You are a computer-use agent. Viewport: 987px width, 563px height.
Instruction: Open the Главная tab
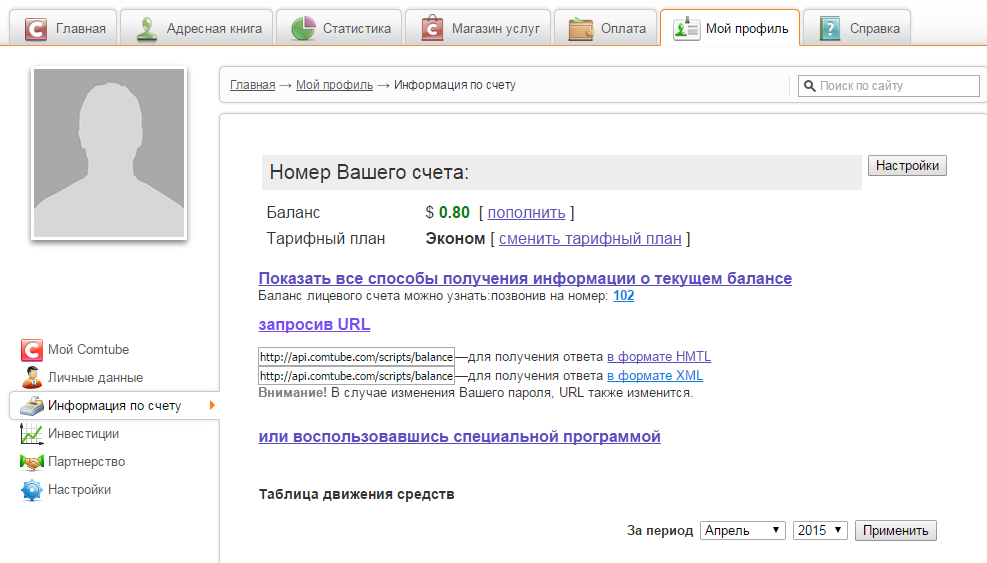pos(64,28)
